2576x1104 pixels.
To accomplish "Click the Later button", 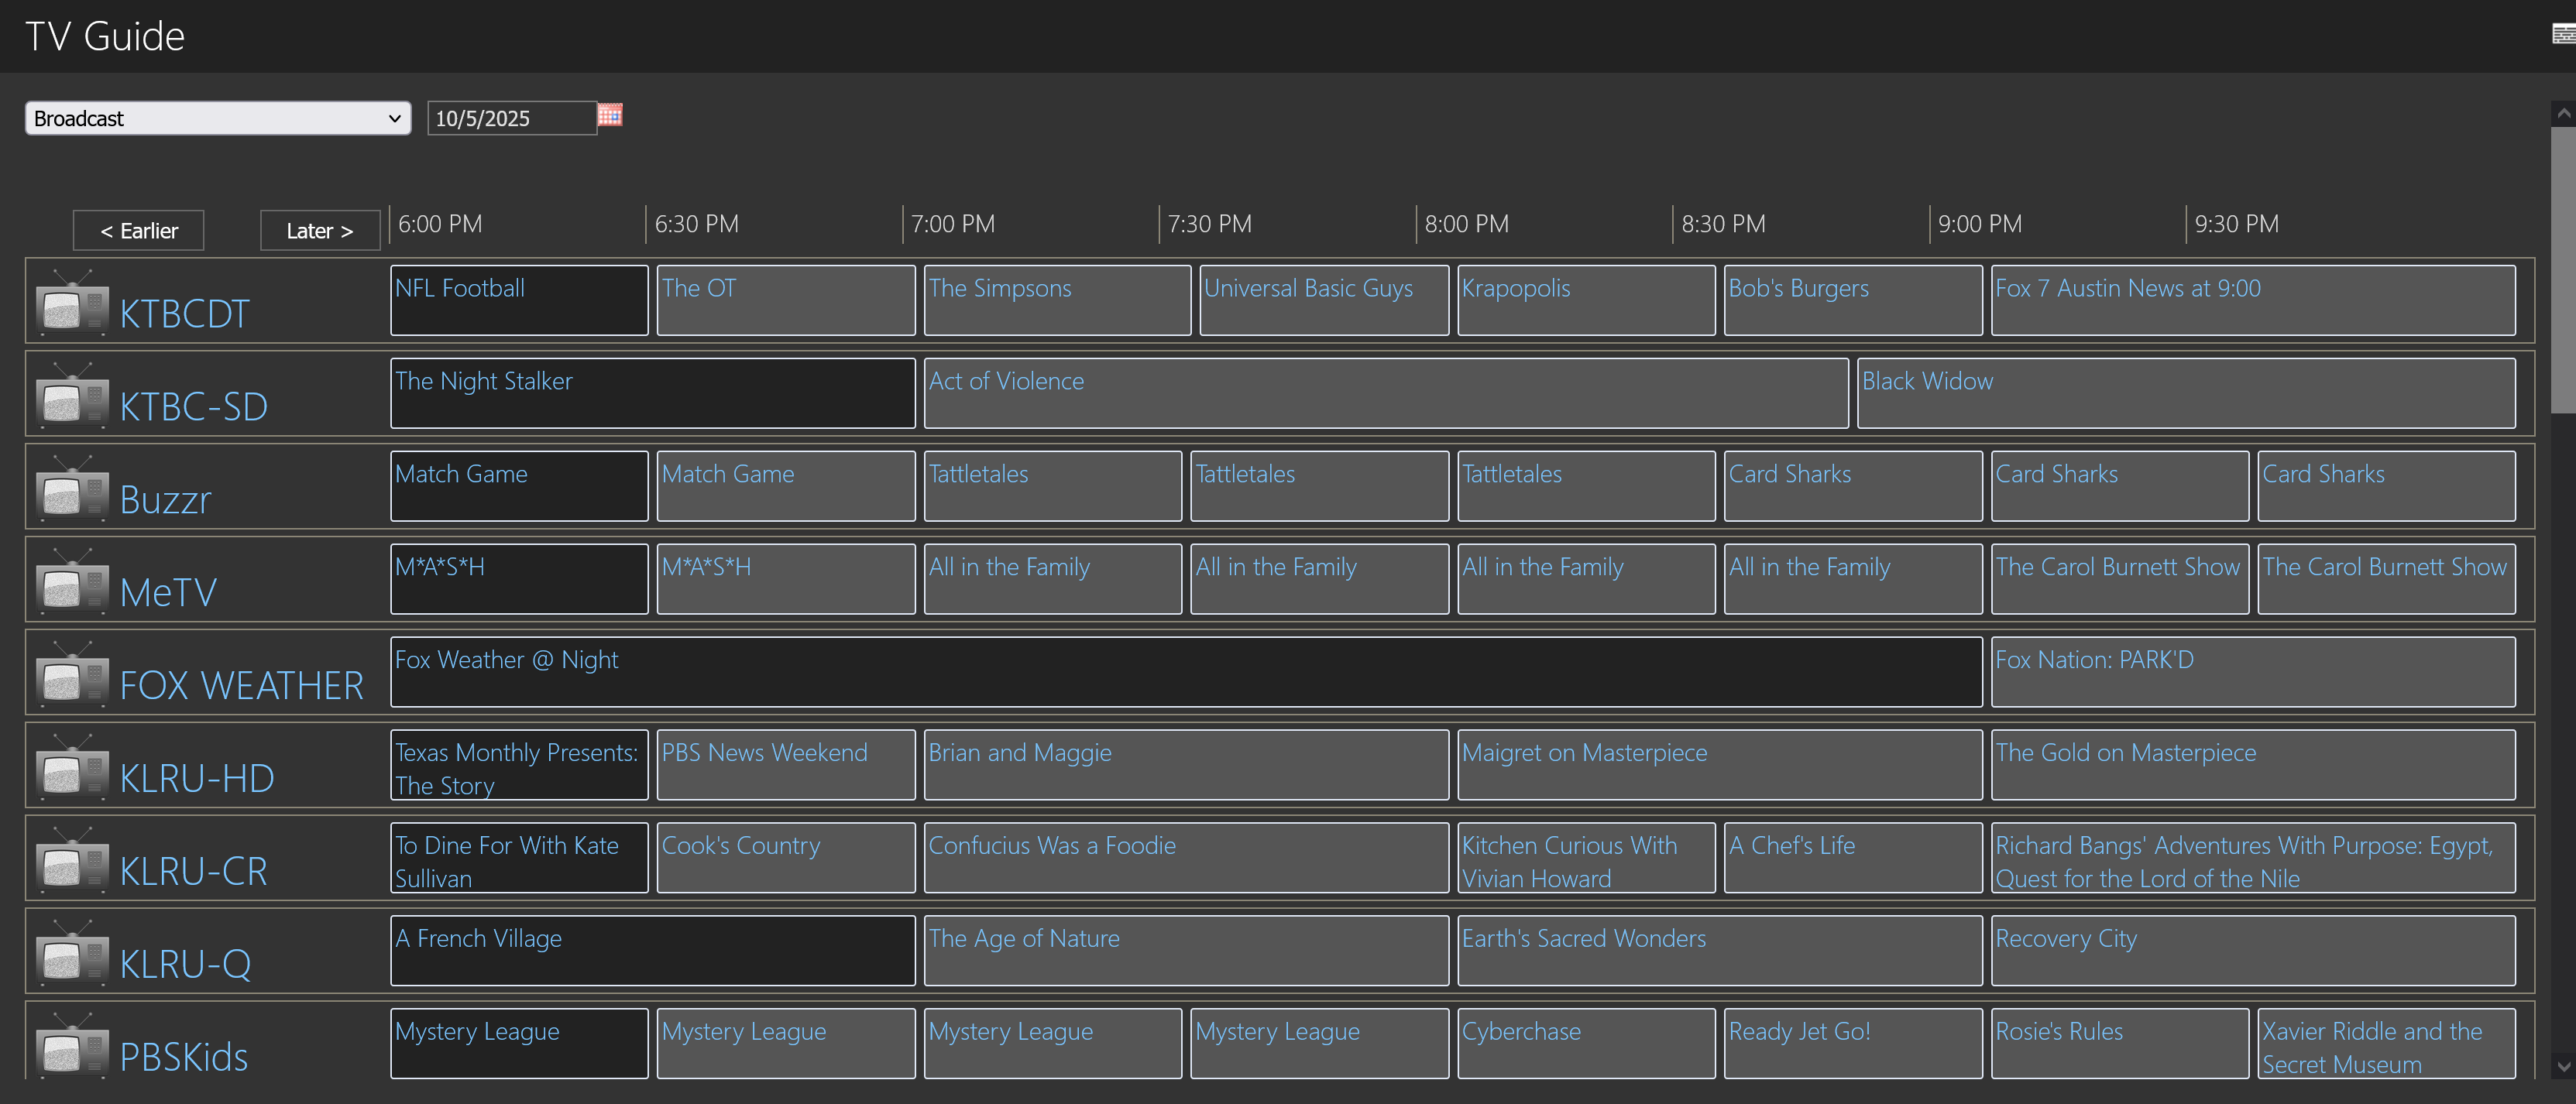I will 320,230.
